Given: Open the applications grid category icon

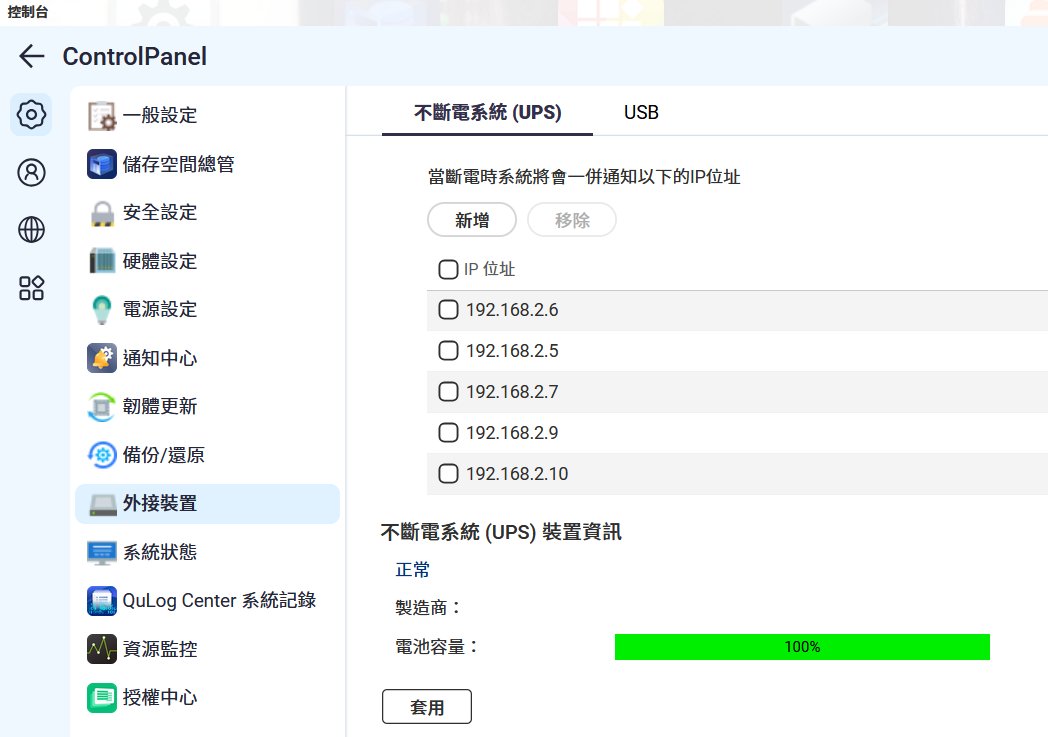Looking at the screenshot, I should pos(31,288).
